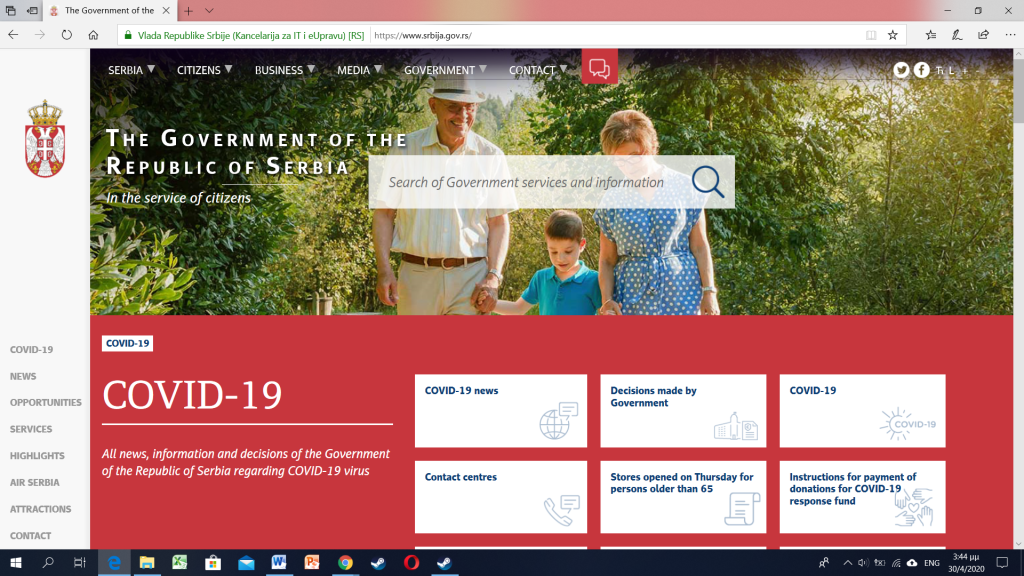
Task: Open the government's Facebook page icon
Action: point(921,70)
